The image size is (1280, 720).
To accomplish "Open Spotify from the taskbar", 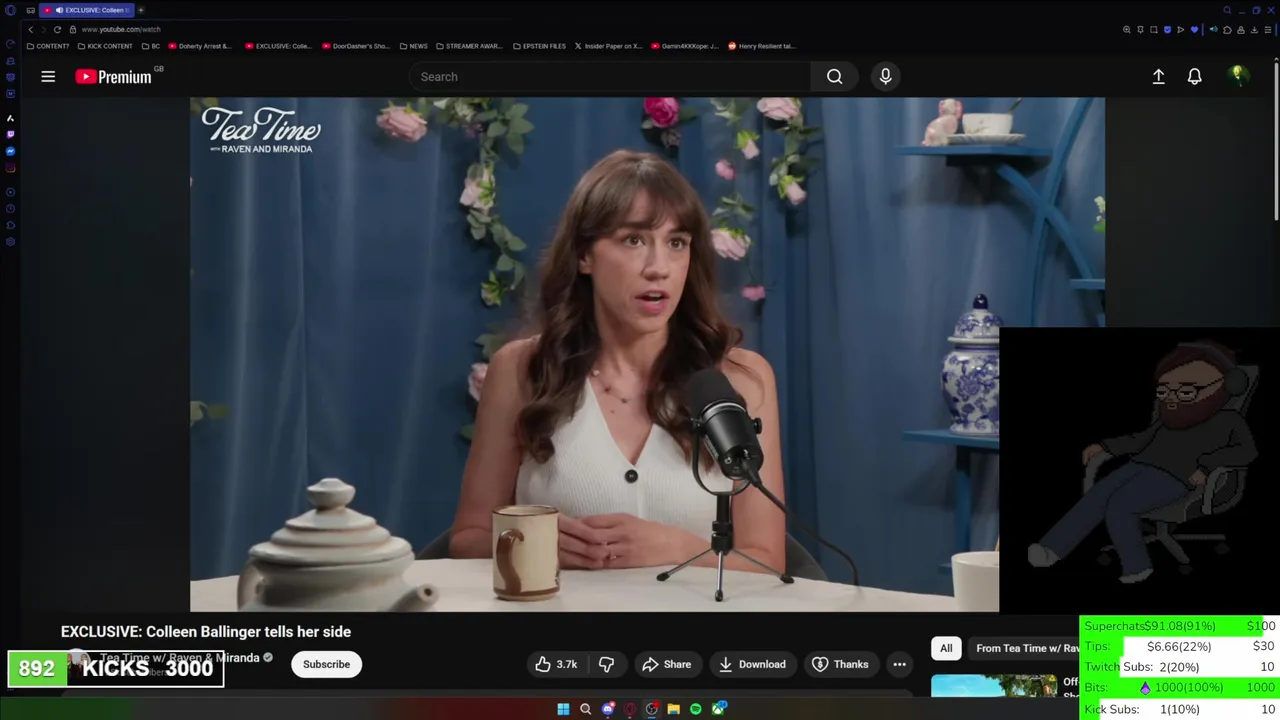I will [x=696, y=709].
